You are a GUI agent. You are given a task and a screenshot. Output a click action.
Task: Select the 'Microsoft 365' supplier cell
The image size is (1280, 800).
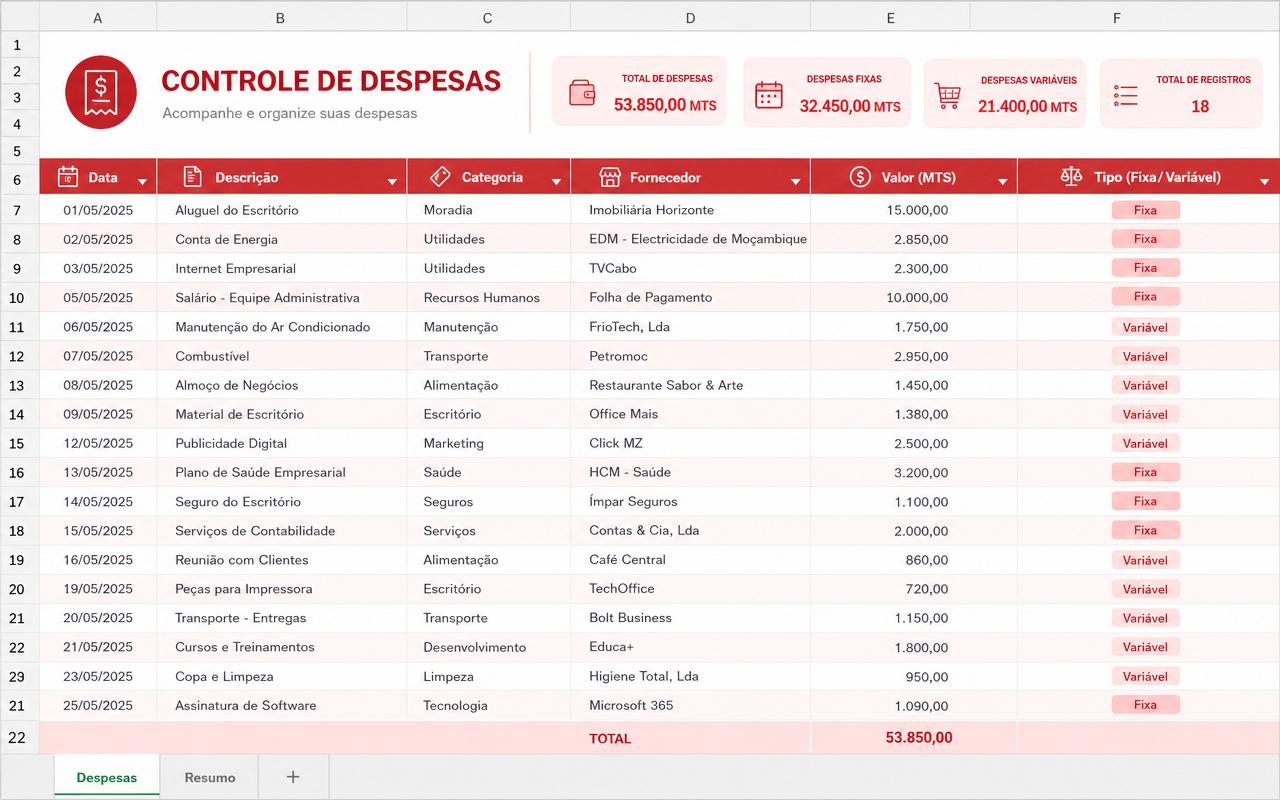[x=690, y=705]
